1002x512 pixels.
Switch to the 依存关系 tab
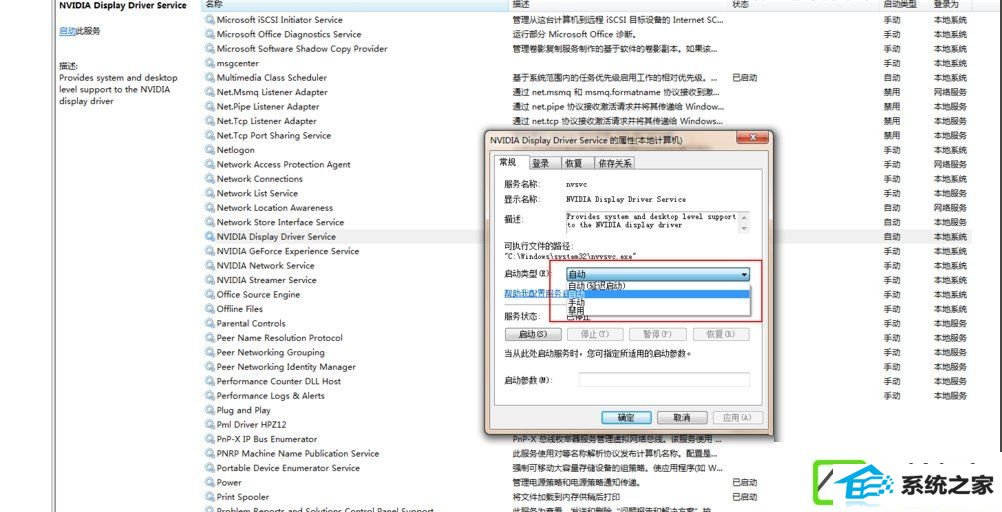point(614,163)
